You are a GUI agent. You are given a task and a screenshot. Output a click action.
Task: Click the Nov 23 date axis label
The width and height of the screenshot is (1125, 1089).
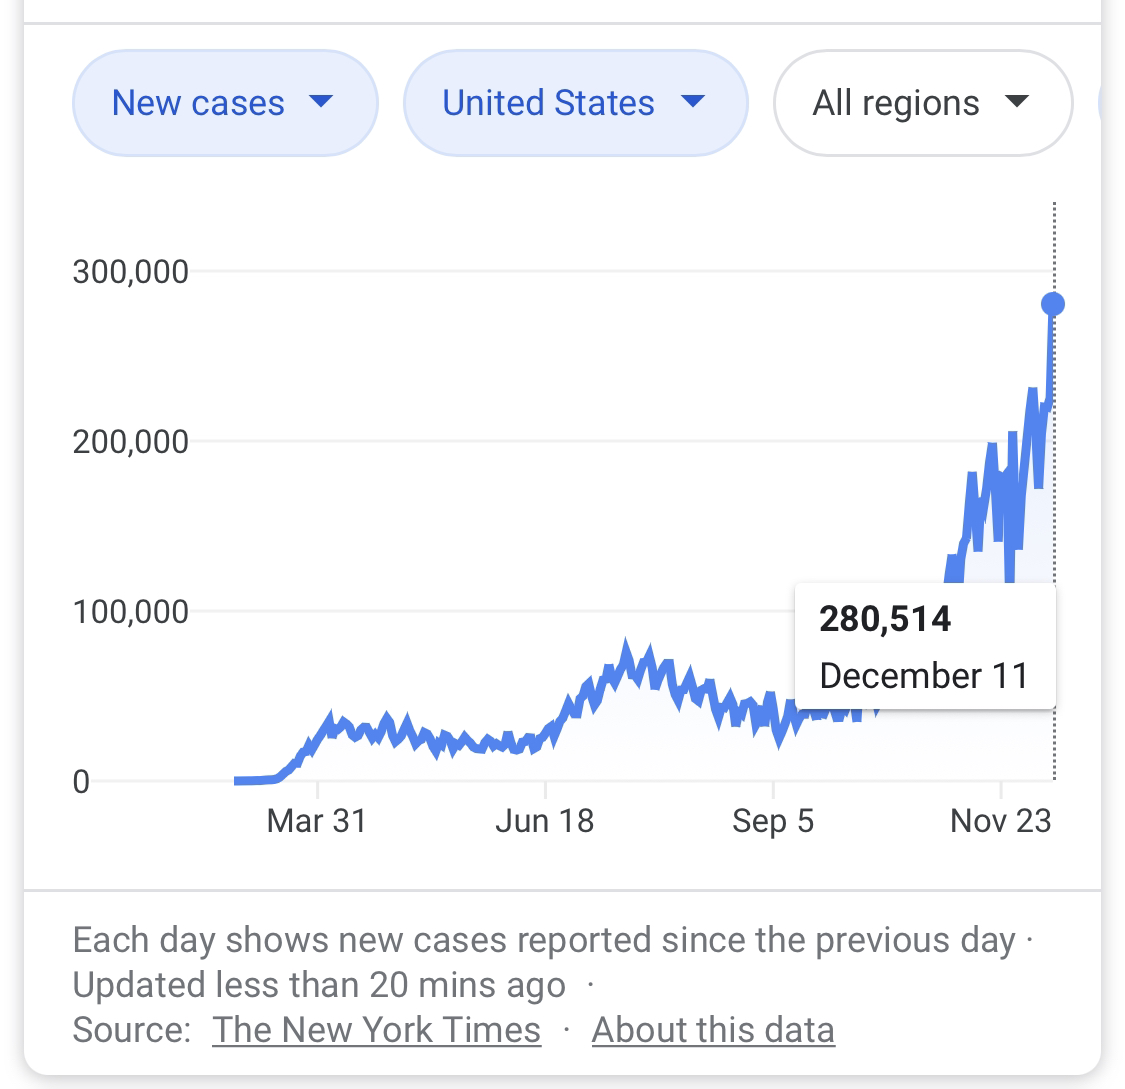[1001, 822]
